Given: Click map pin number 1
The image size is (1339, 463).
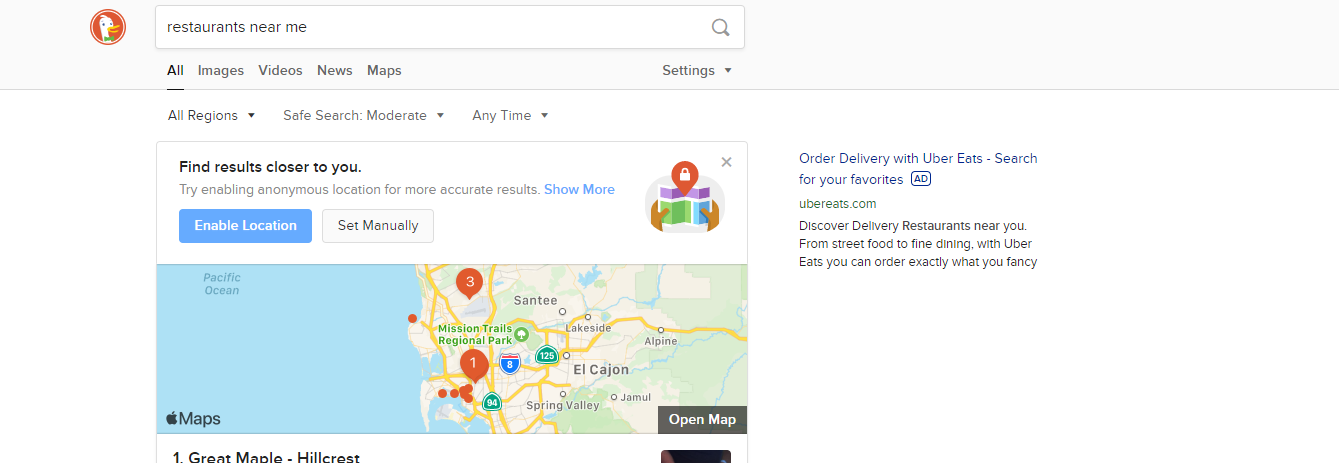Looking at the screenshot, I should 473,365.
